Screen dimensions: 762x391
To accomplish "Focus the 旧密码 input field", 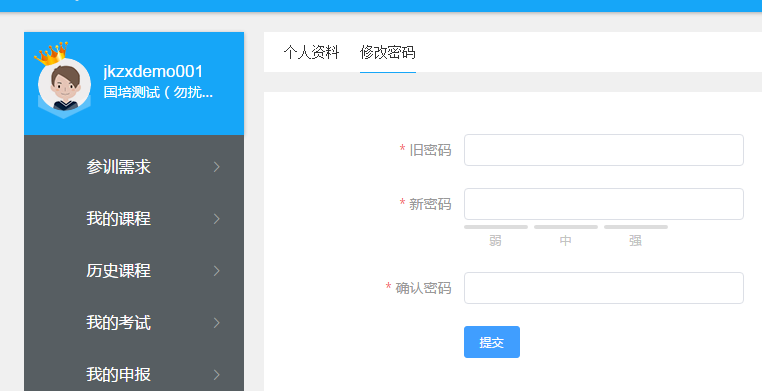I will coord(604,150).
